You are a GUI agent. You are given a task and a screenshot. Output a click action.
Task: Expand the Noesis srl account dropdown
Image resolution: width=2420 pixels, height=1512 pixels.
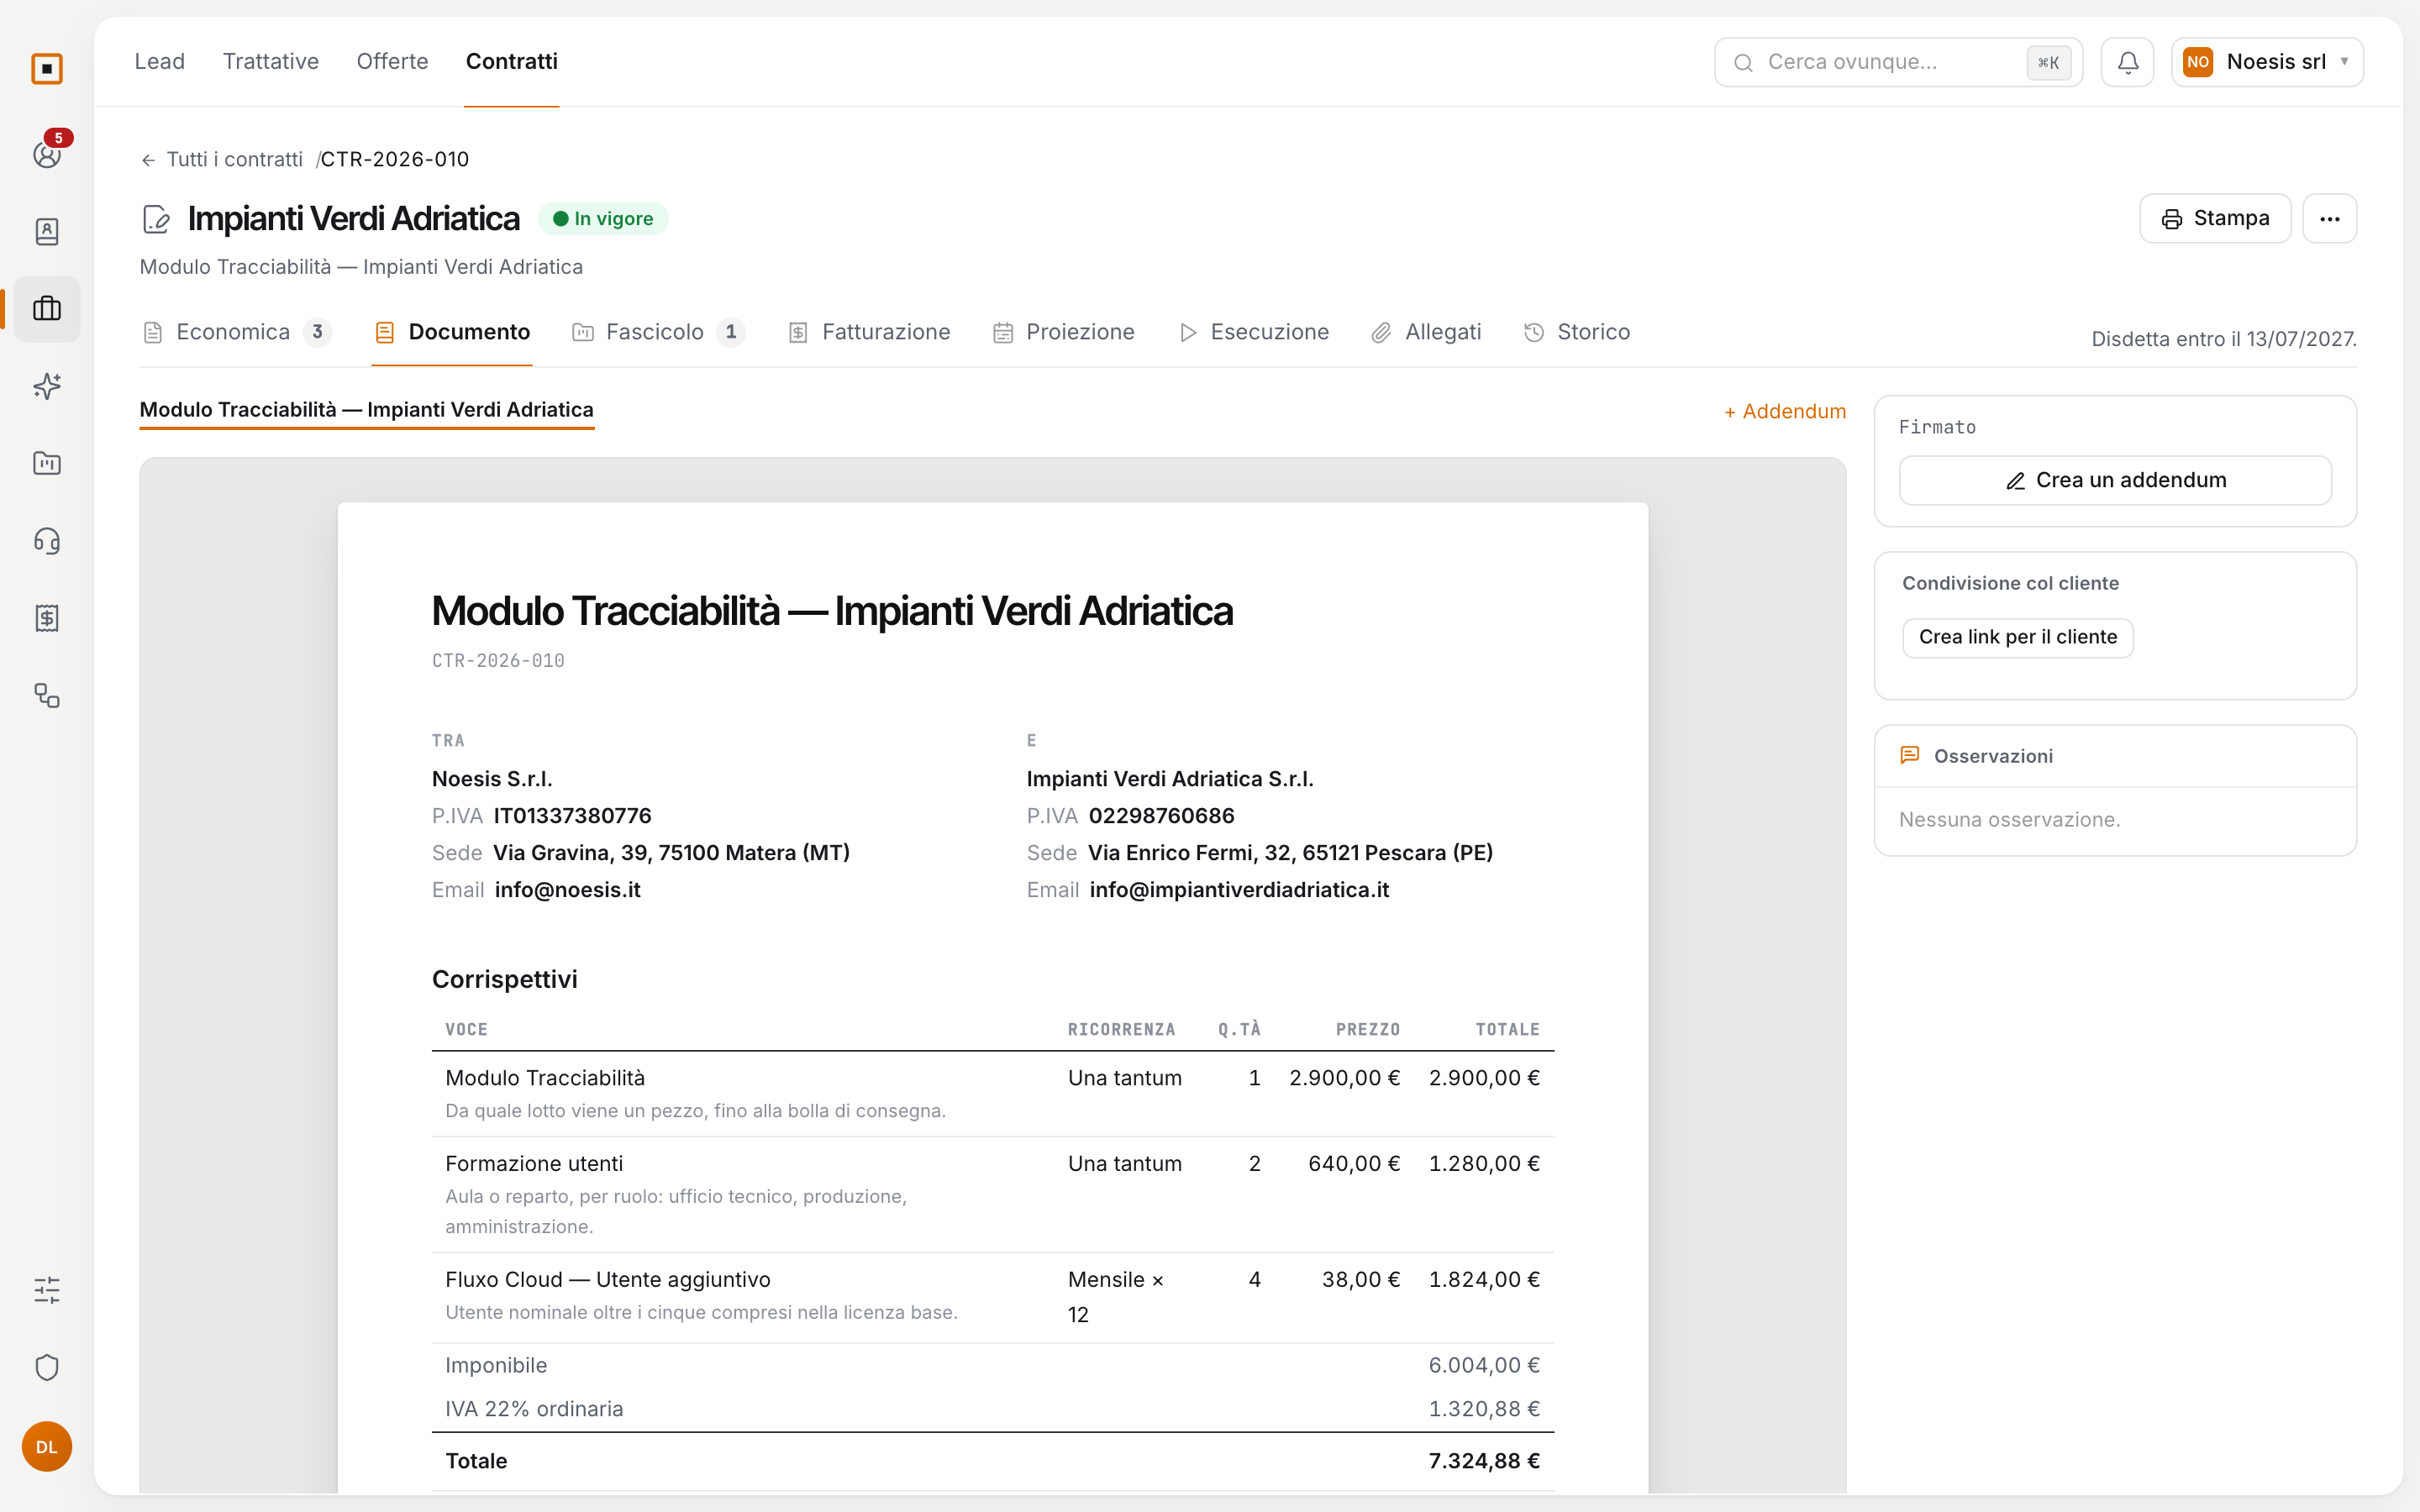coord(2266,62)
